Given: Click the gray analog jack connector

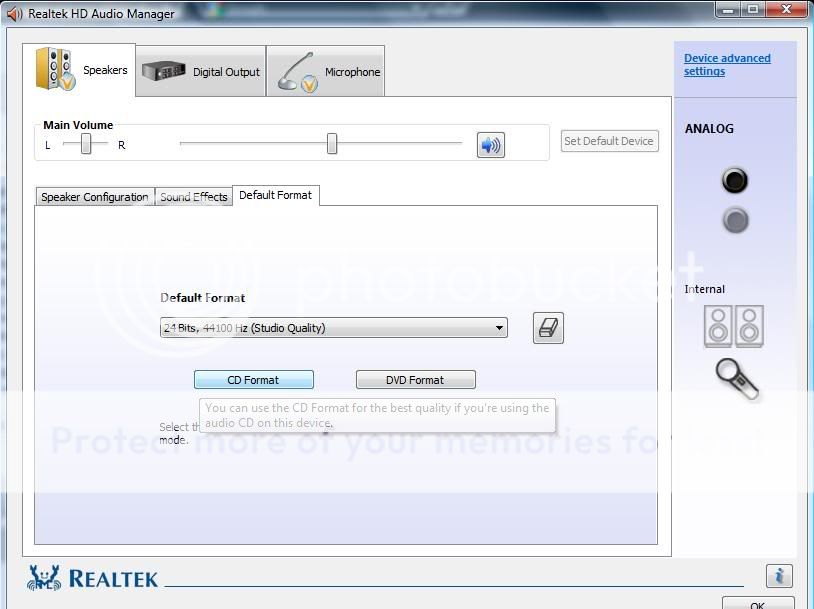Looking at the screenshot, I should tap(736, 220).
